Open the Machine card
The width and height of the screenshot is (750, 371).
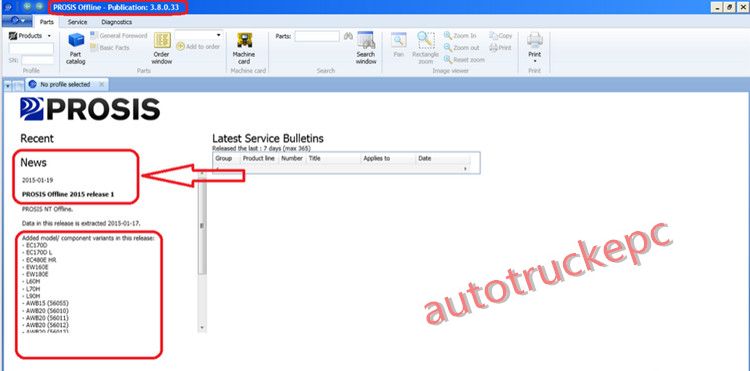click(x=244, y=48)
